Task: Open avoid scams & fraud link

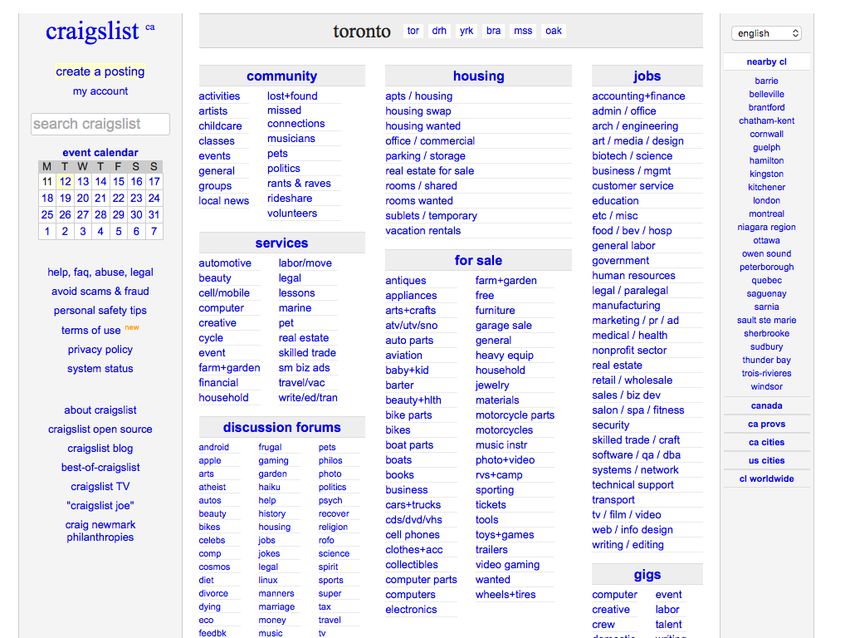Action: point(100,291)
